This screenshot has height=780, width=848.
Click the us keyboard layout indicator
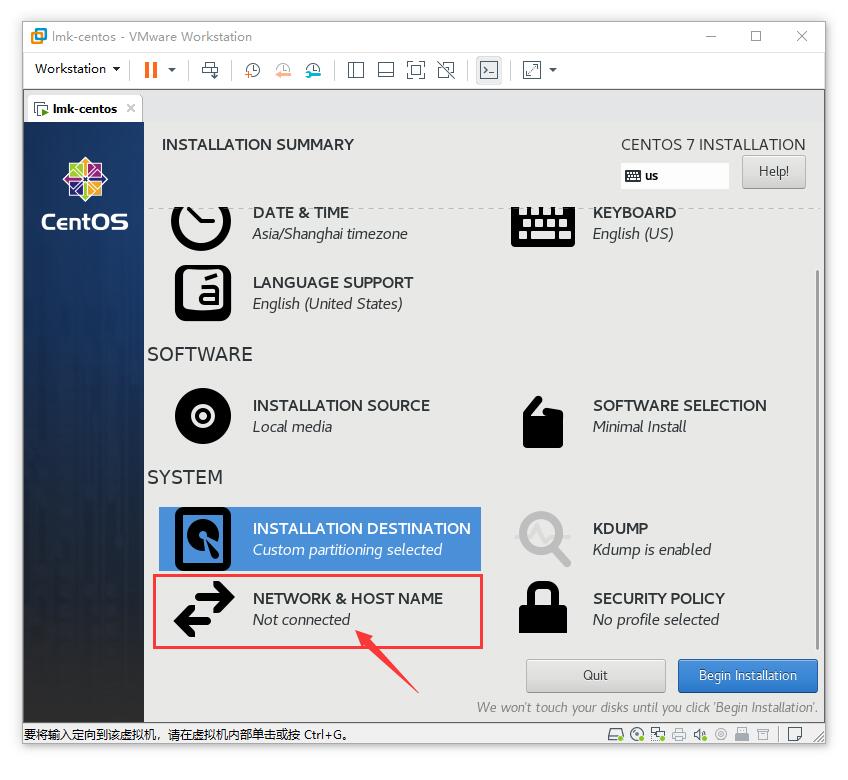pyautogui.click(x=674, y=176)
